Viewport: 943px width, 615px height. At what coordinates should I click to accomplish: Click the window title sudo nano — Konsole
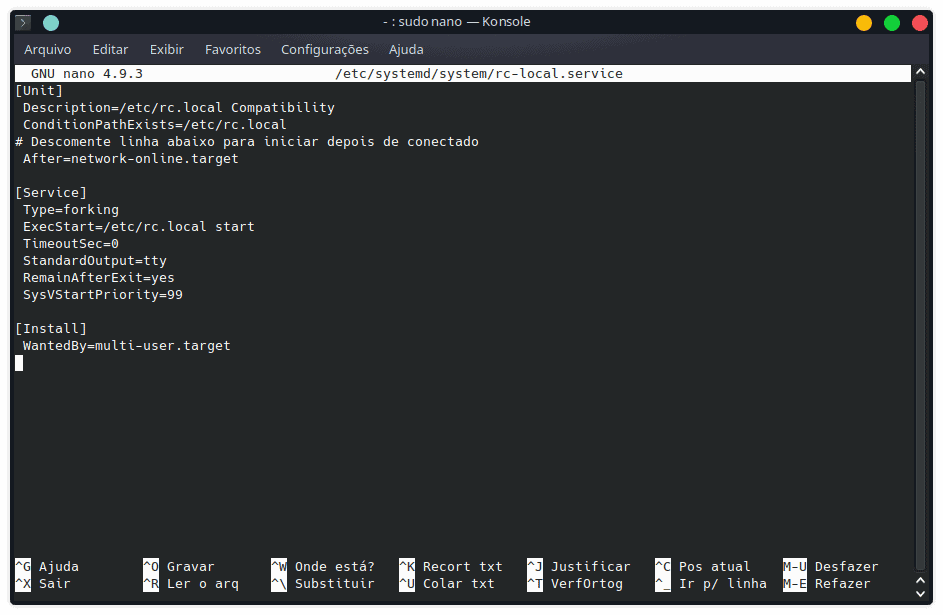457,22
